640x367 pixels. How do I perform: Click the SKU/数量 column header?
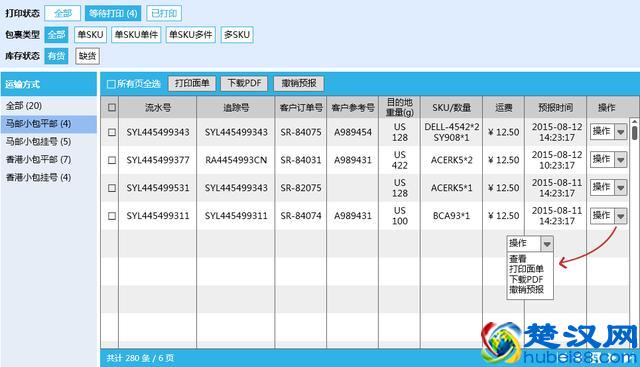click(x=451, y=107)
